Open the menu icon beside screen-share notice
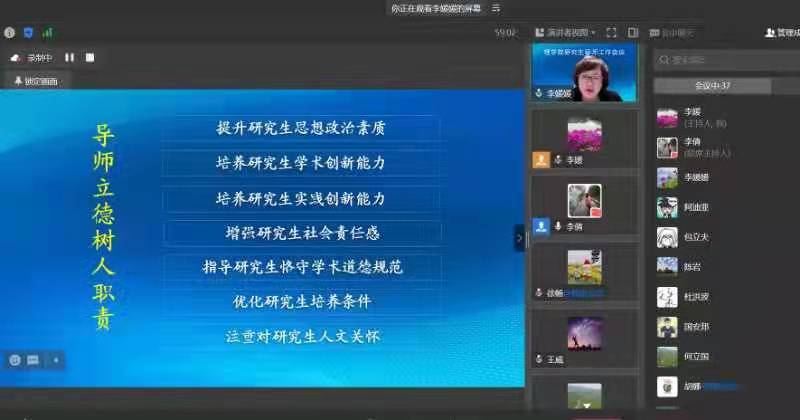This screenshot has height=420, width=800. (495, 8)
